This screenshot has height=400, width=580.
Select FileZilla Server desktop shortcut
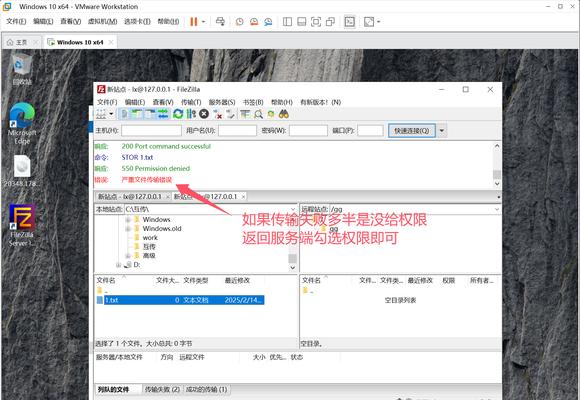pos(22,225)
